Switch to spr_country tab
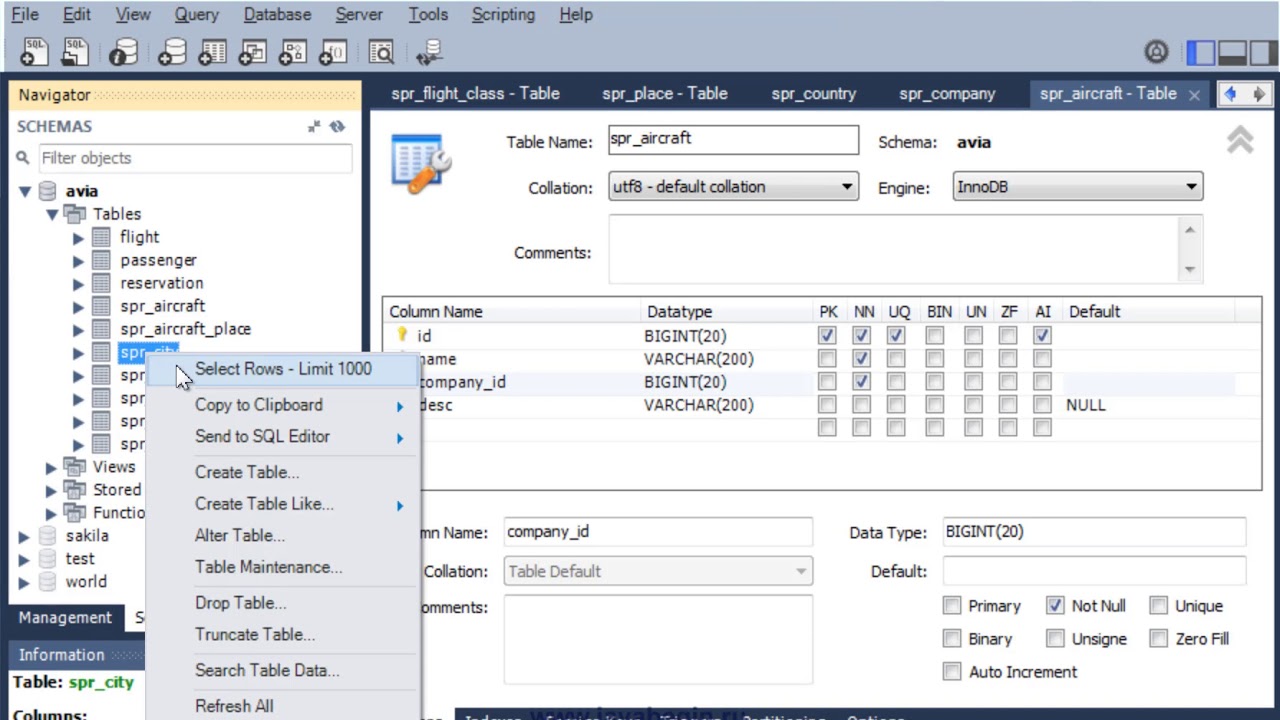Viewport: 1280px width, 720px height. click(x=813, y=94)
